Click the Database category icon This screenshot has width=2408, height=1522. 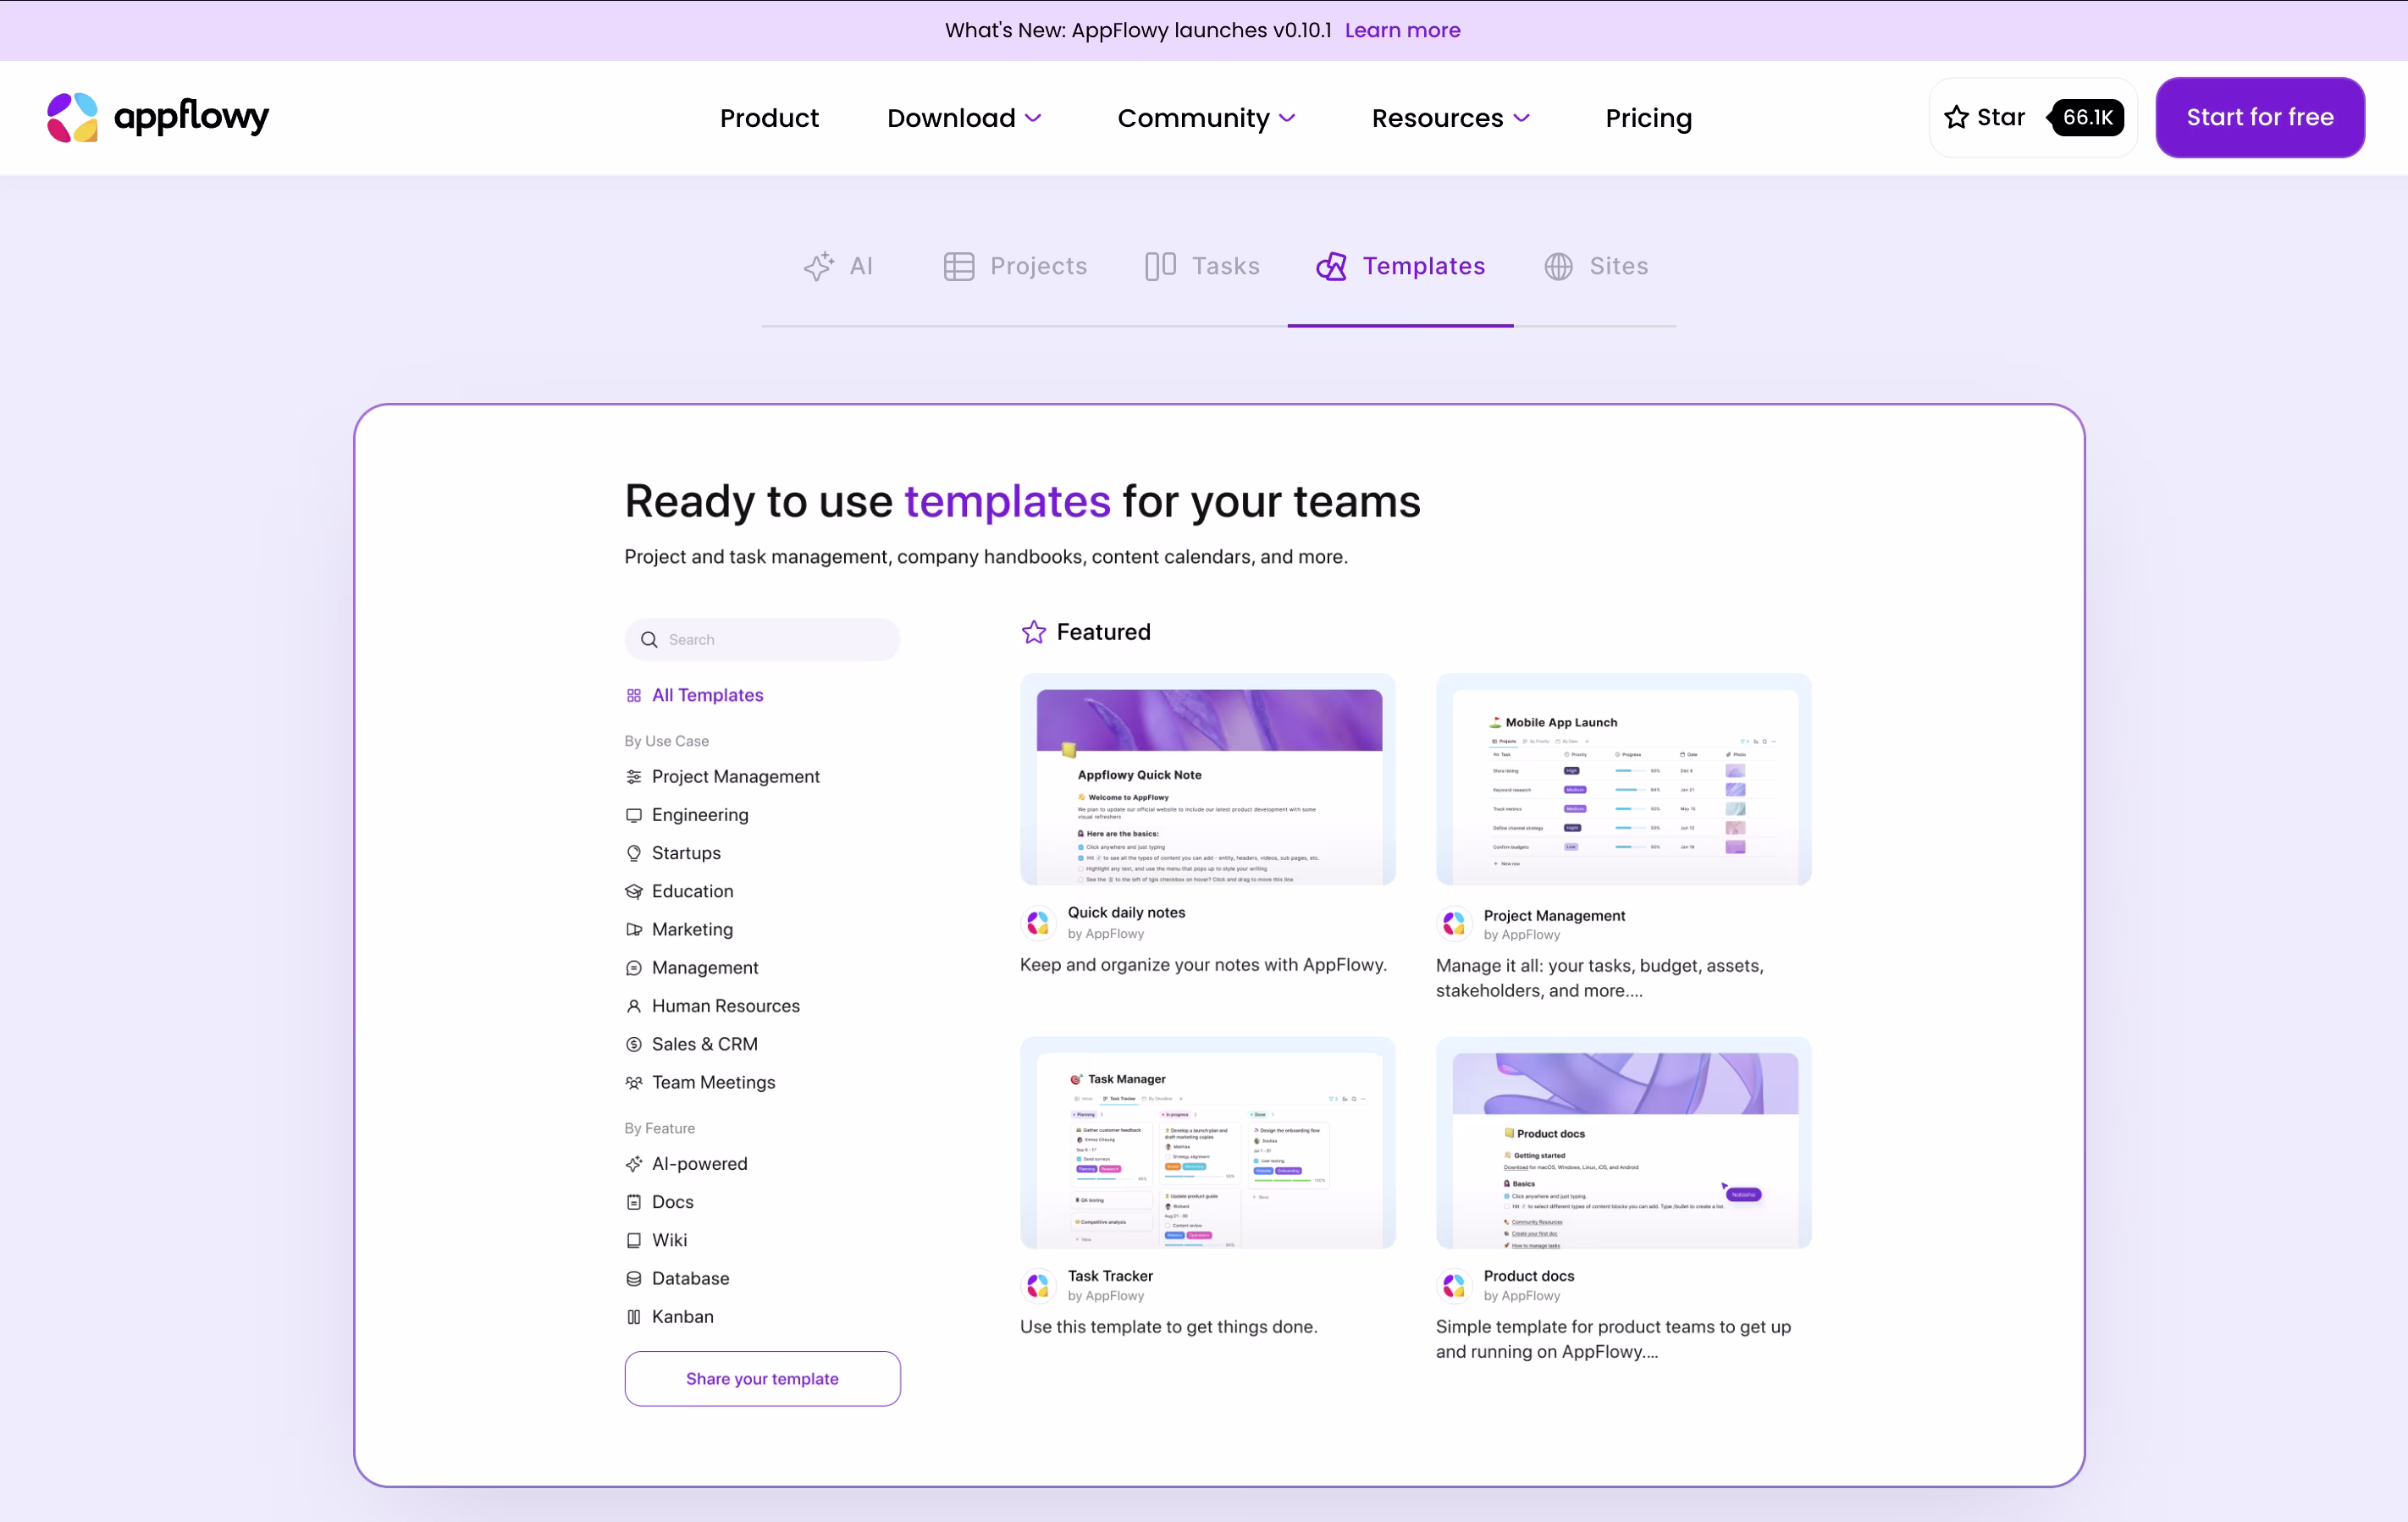[x=633, y=1278]
